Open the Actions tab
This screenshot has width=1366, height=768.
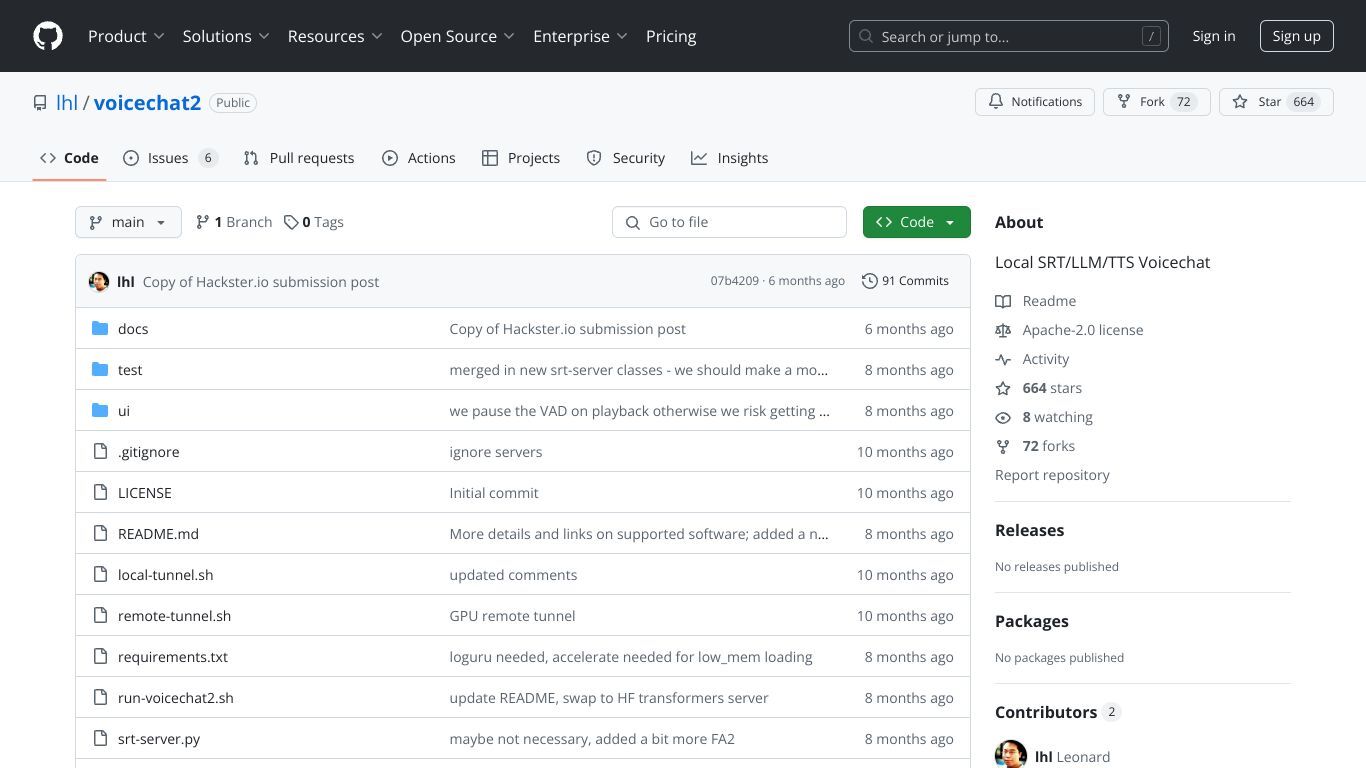click(419, 158)
